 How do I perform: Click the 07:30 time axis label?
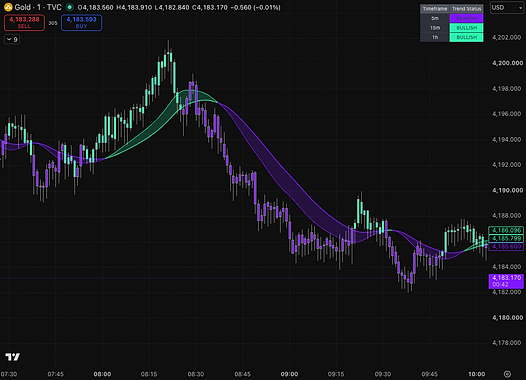tap(9, 374)
